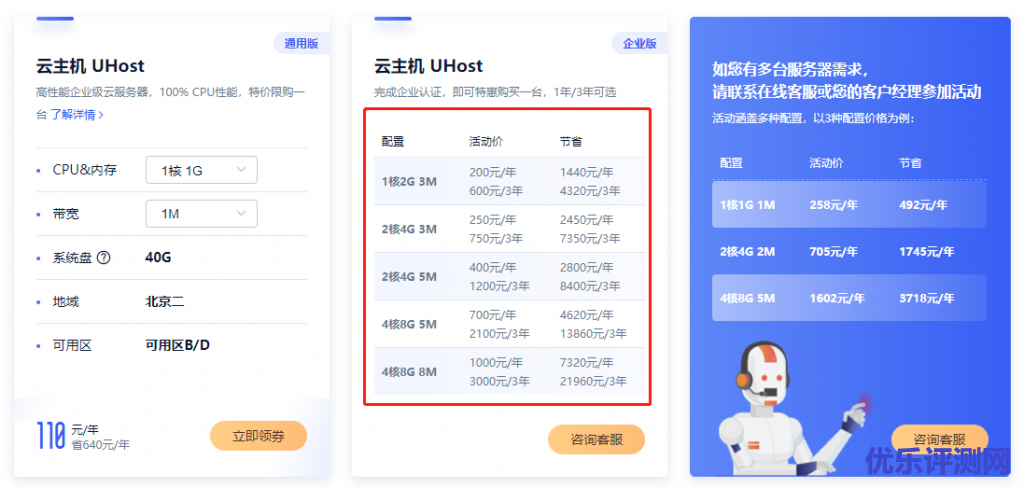Open the CPU&内存 dropdown showing 1核 1G

click(x=201, y=171)
